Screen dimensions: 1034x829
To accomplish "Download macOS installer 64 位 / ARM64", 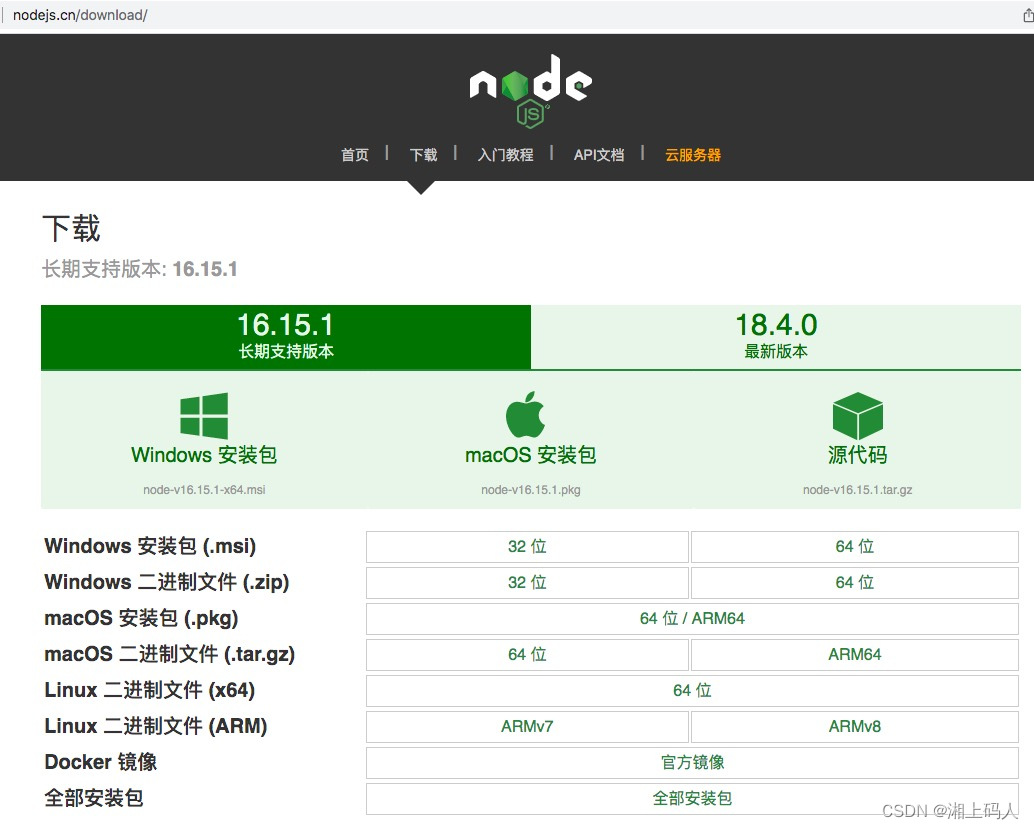I will pos(692,619).
